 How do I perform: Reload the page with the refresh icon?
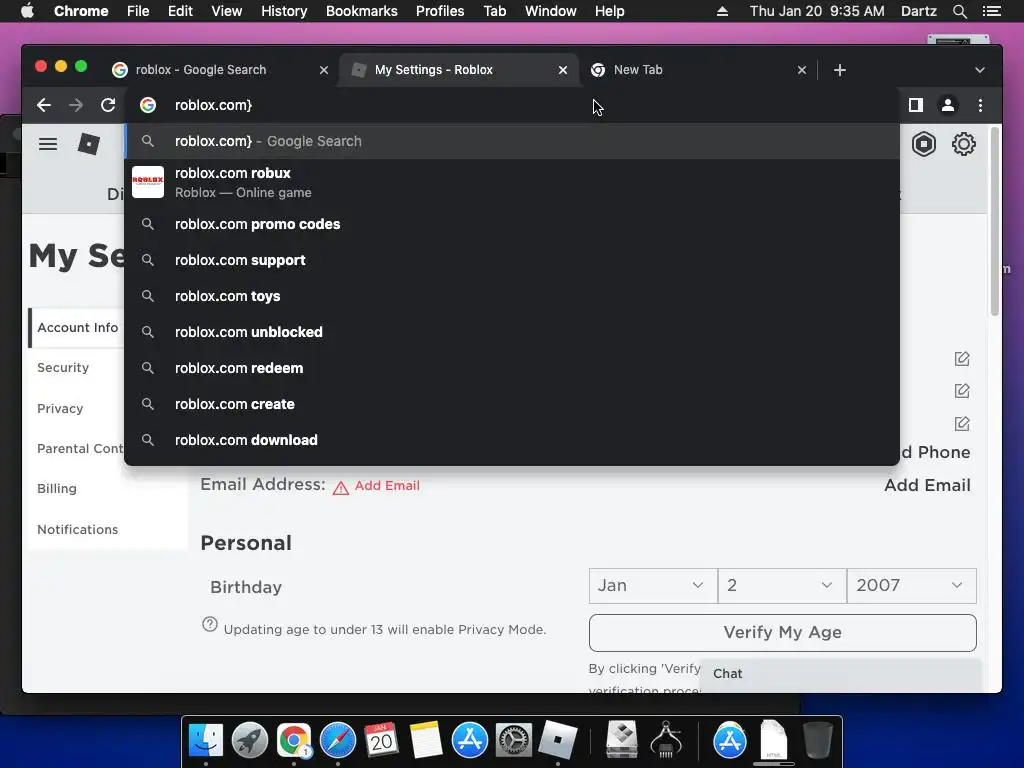click(108, 105)
